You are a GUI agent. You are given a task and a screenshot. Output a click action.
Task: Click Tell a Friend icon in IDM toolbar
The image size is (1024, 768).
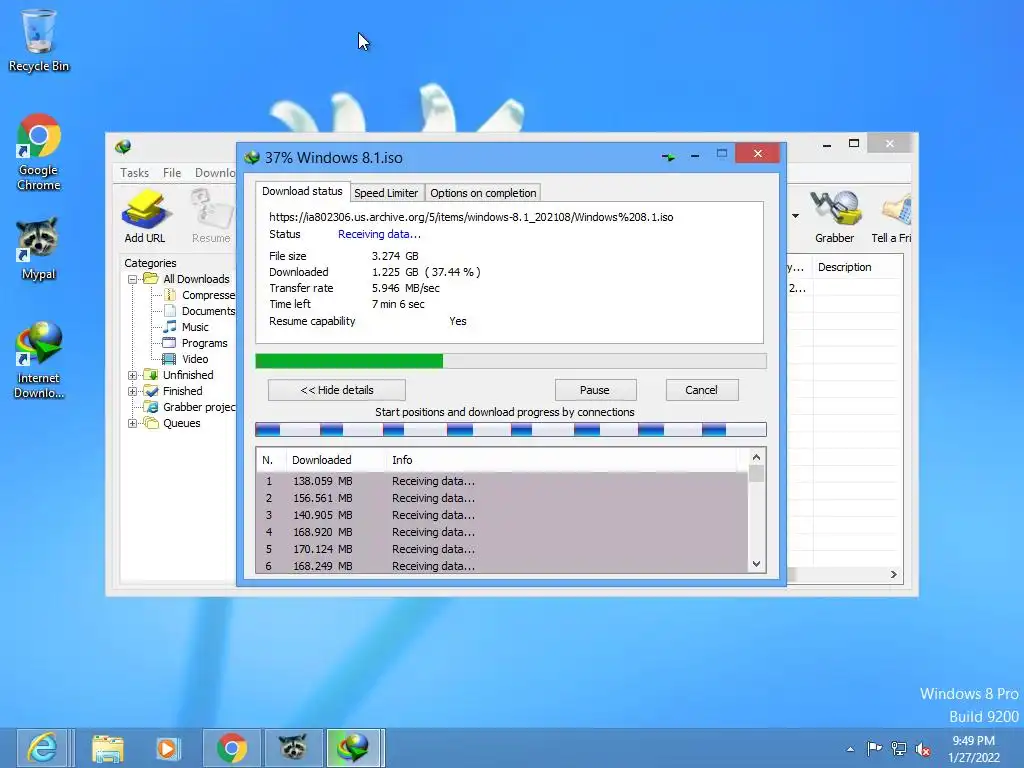[x=891, y=216]
